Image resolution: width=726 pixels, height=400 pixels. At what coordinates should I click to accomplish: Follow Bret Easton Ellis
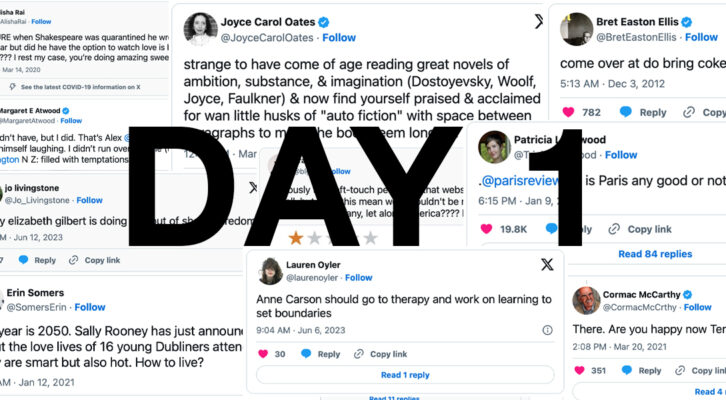(701, 37)
